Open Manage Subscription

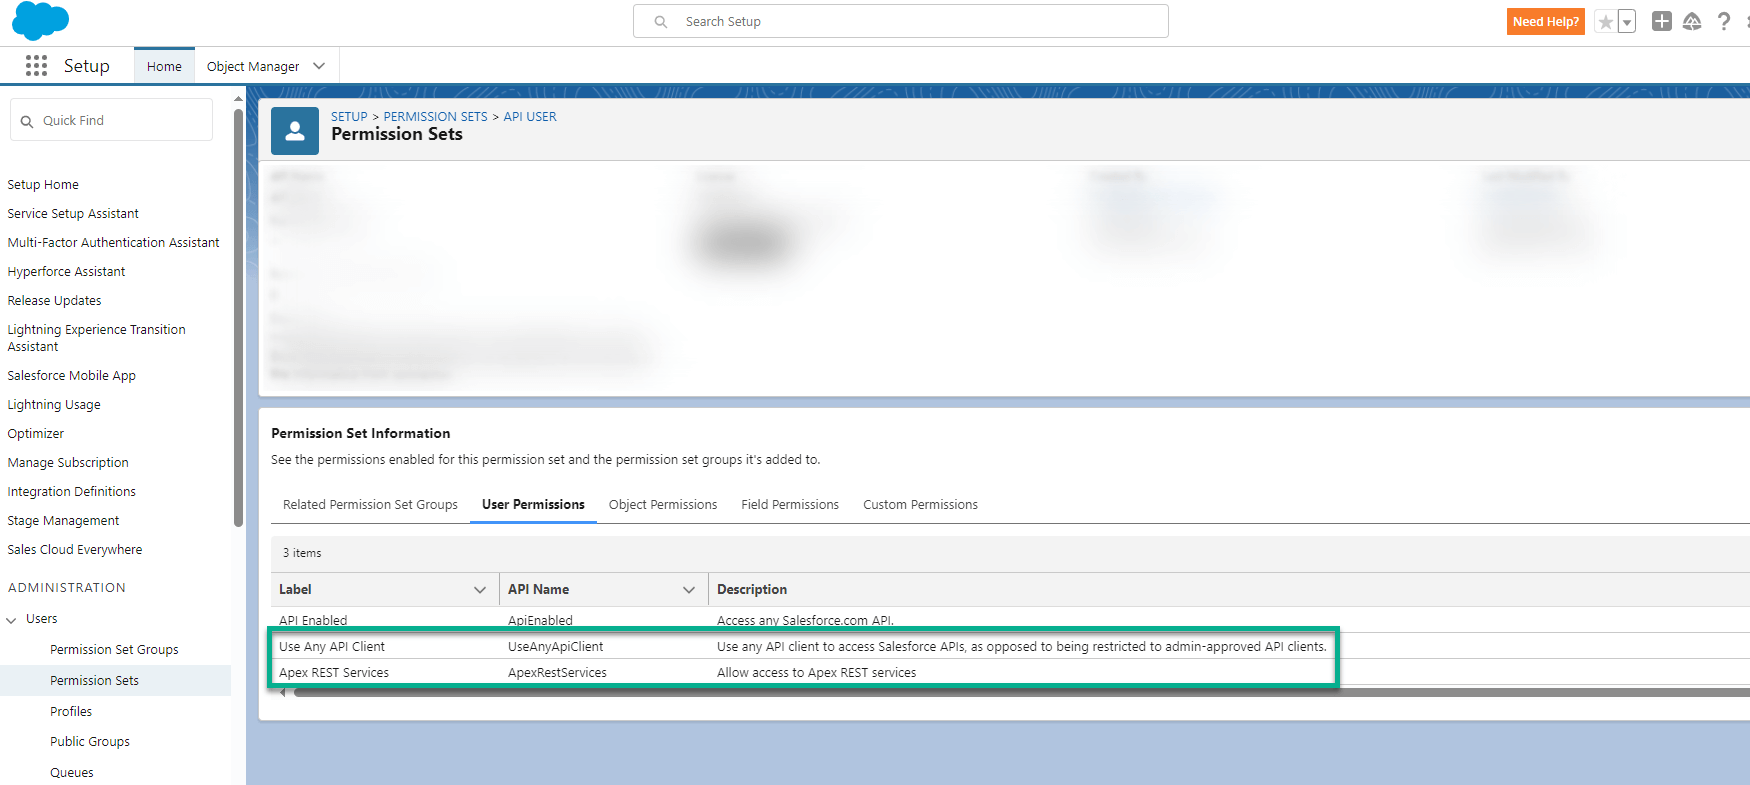(x=68, y=463)
